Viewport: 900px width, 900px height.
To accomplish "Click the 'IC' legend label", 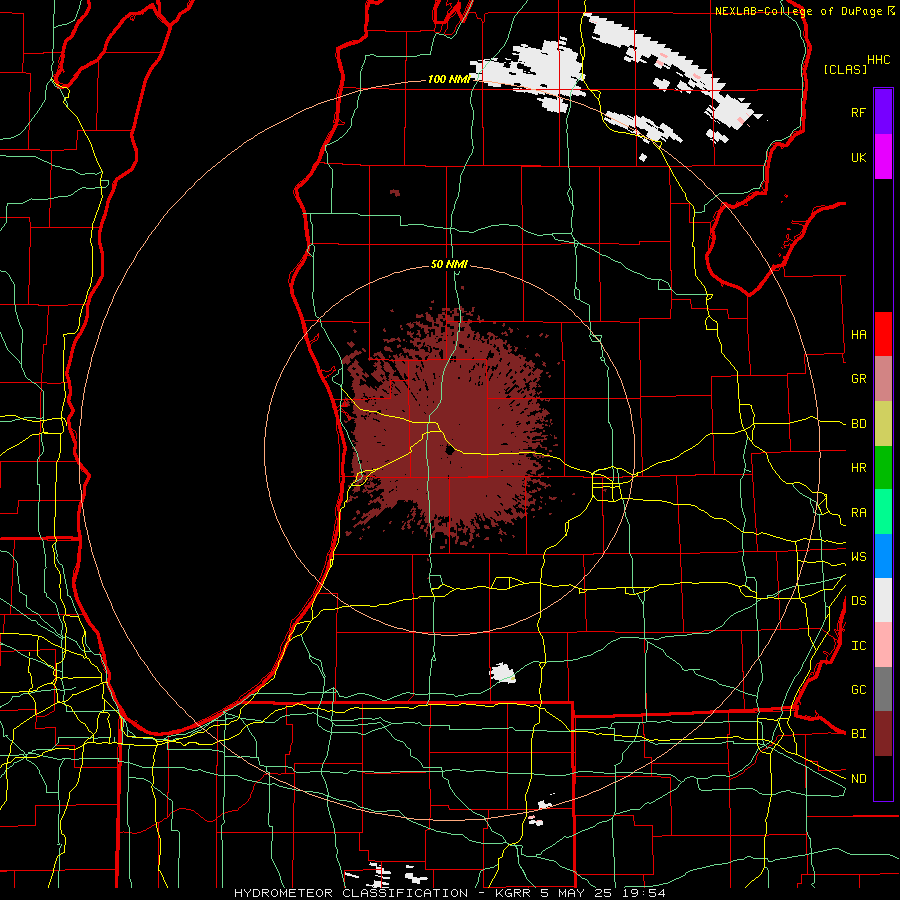I will 858,645.
